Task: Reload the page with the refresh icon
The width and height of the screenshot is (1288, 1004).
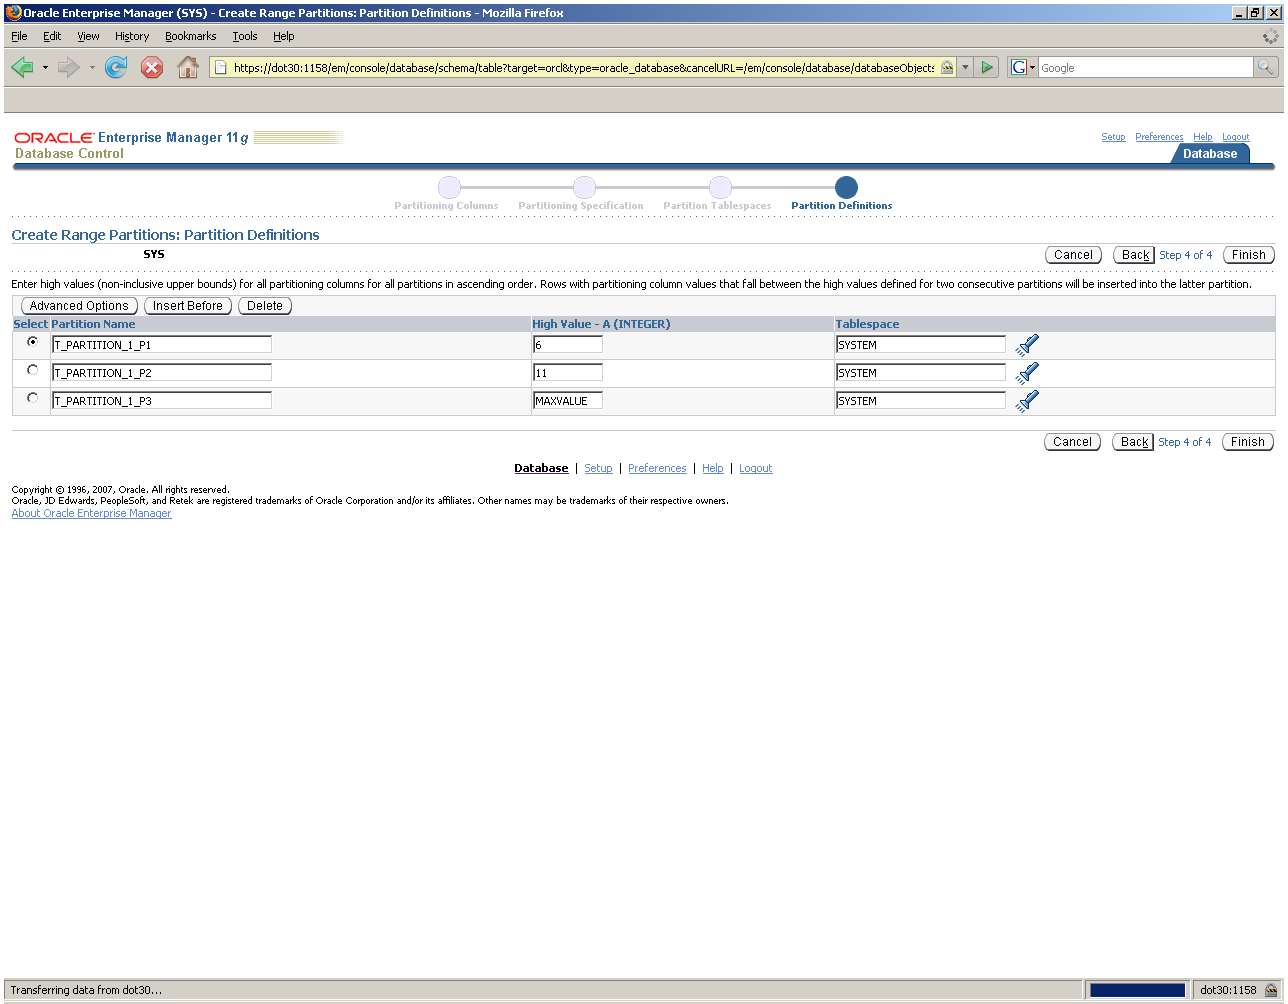Action: 116,68
